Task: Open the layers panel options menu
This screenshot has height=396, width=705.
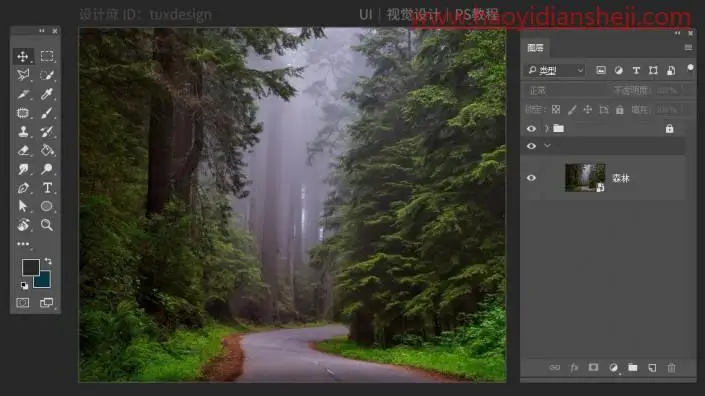Action: coord(688,48)
